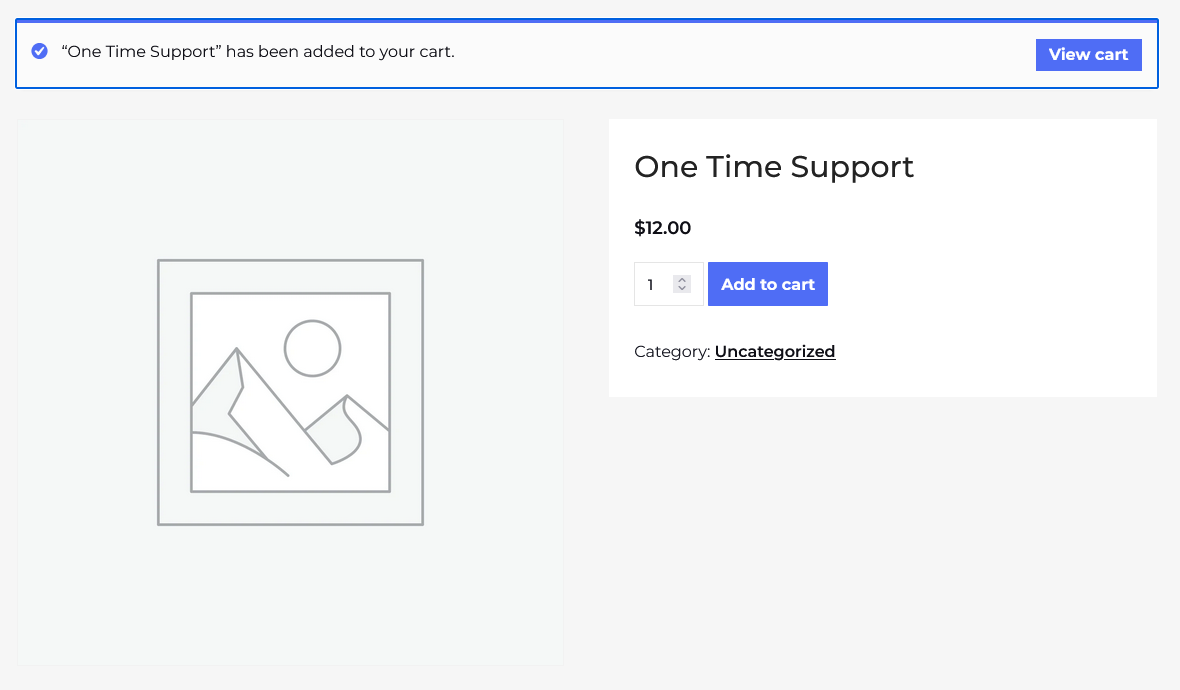Click the dollar sign of the price
The image size is (1180, 690).
coord(640,228)
